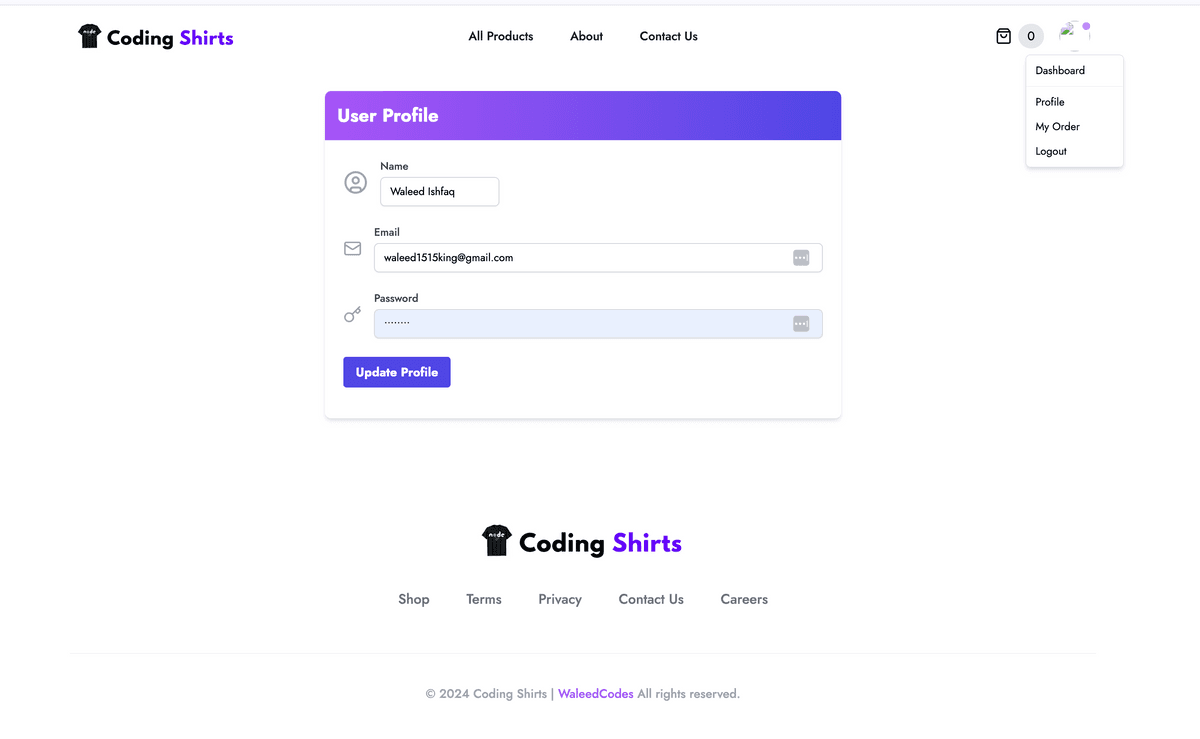This screenshot has height=739, width=1200.
Task: Click the user avatar in header
Action: coord(1074,35)
